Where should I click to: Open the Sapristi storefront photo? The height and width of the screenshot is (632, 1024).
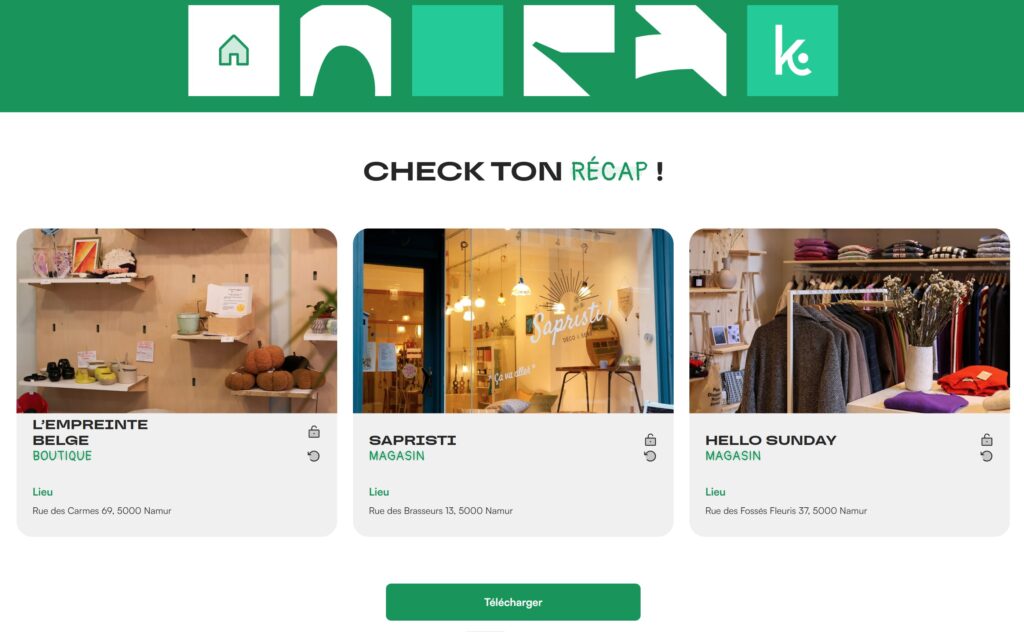513,321
